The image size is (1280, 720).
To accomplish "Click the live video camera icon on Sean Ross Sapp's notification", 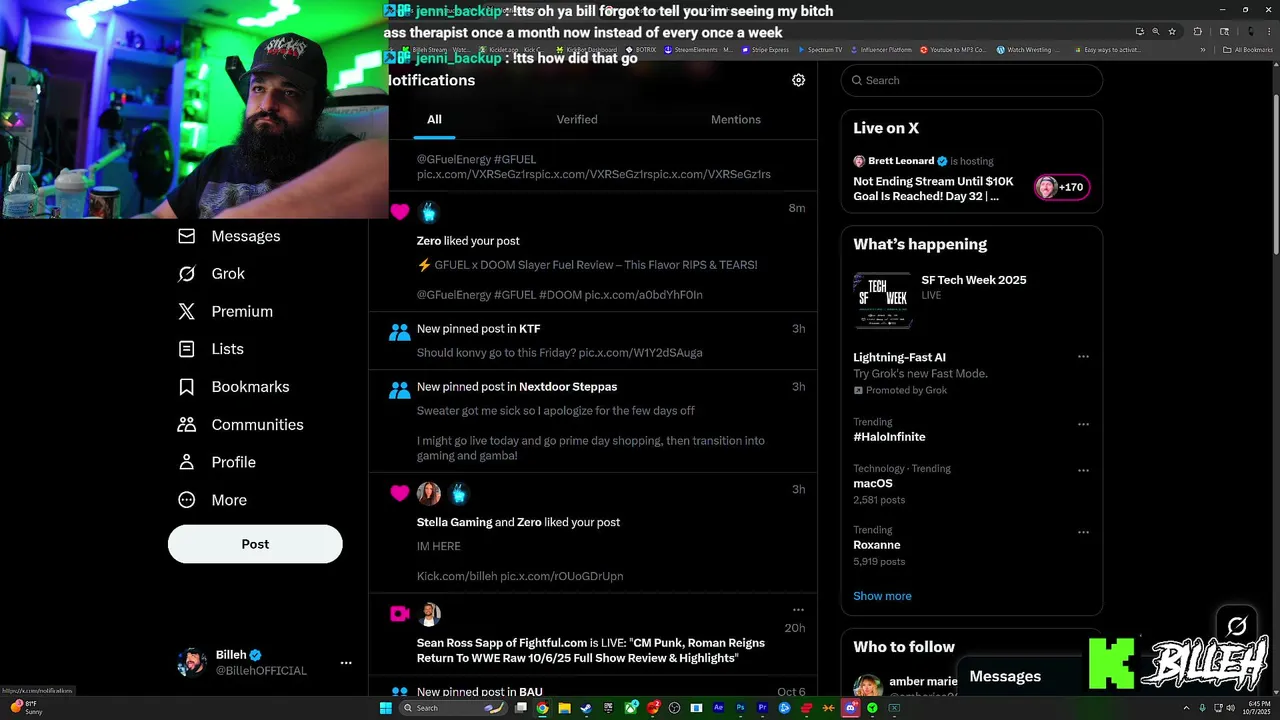I will coord(399,614).
